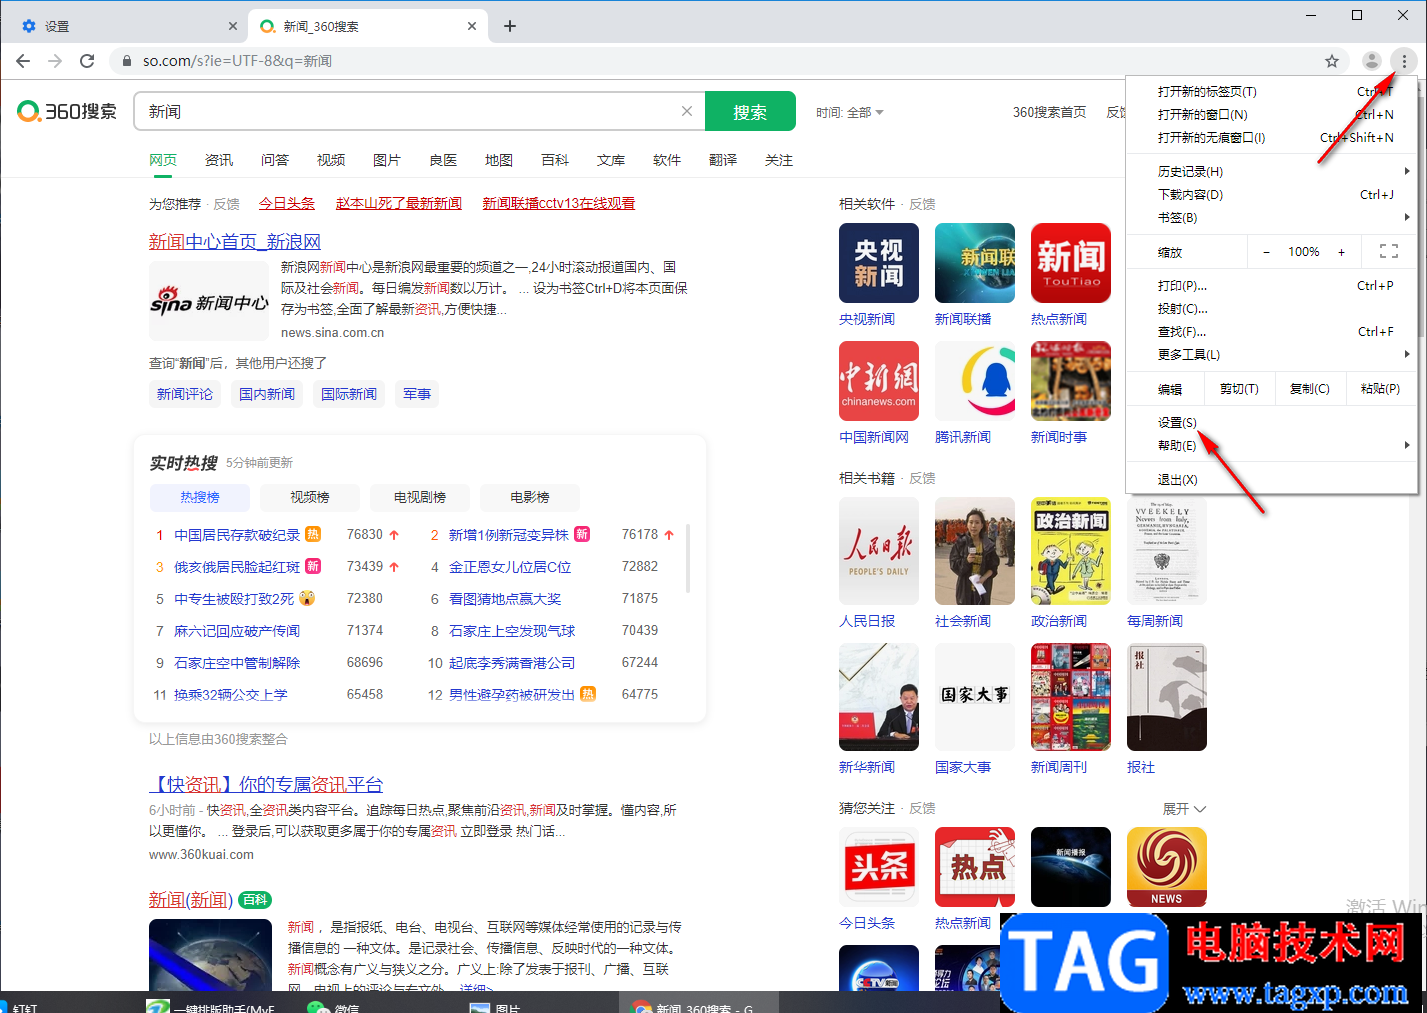Expand the 书签(B) submenu
Viewport: 1427px width, 1013px height.
(1271, 218)
